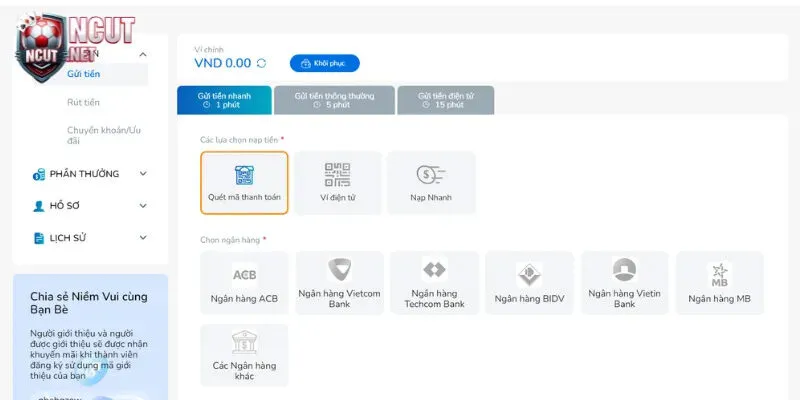Pick the BIDV bank logo icon
This screenshot has width=800, height=400.
pos(529,274)
